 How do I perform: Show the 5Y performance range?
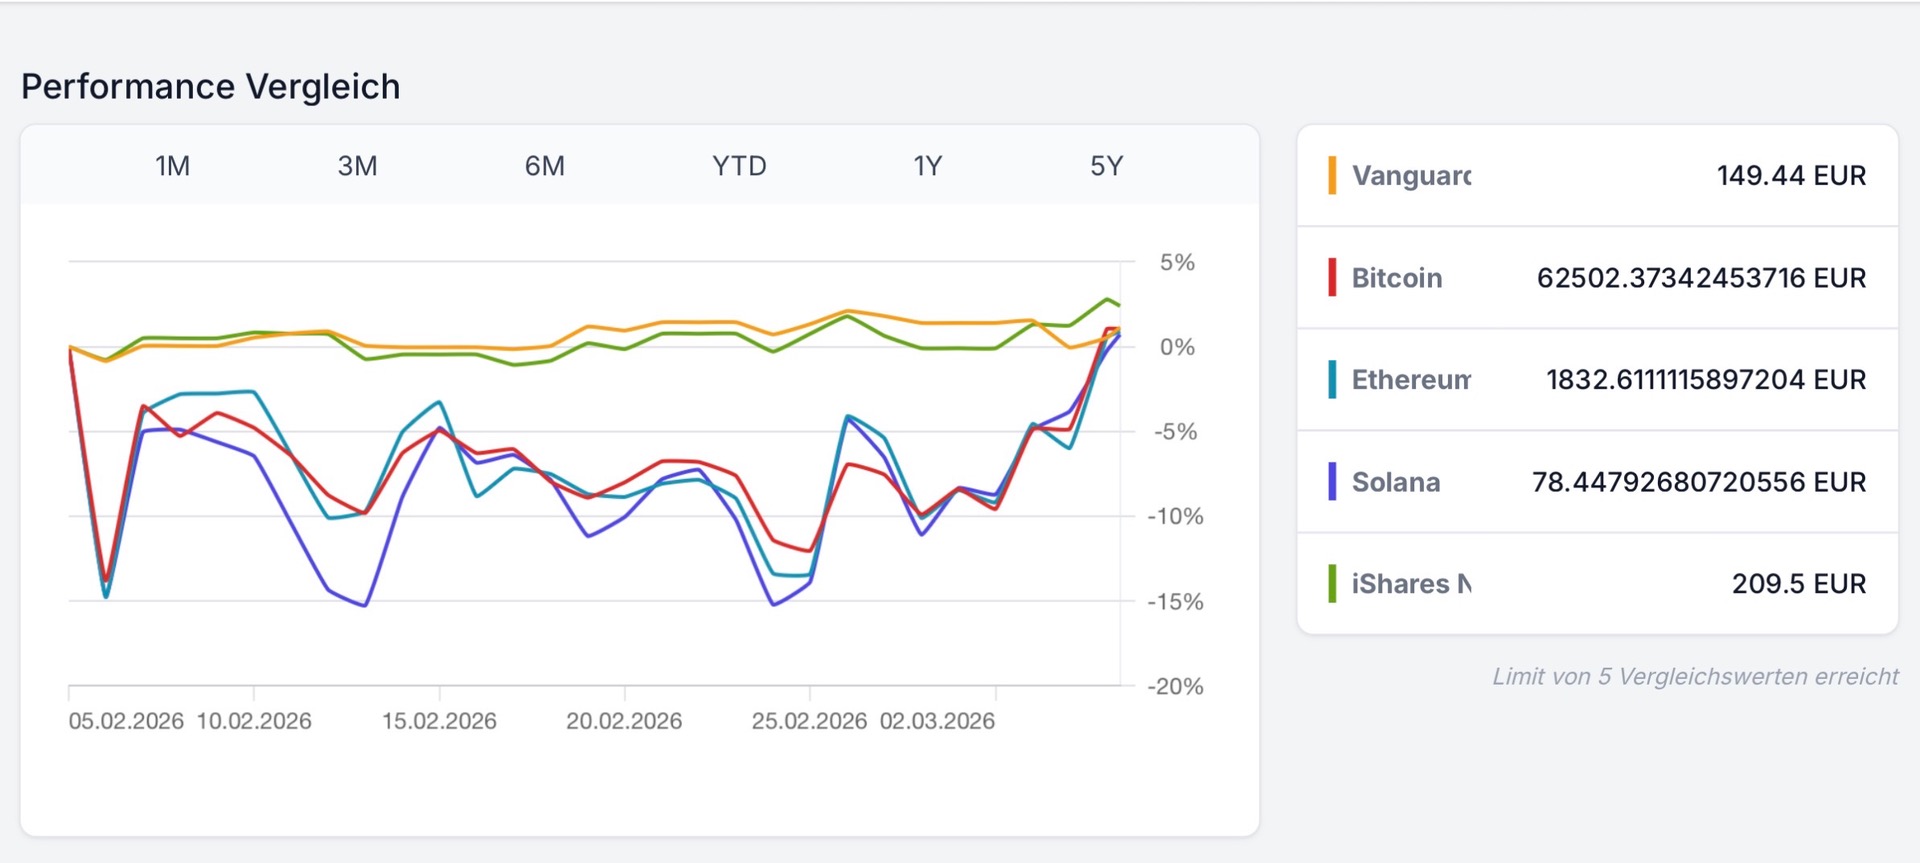[x=1106, y=166]
